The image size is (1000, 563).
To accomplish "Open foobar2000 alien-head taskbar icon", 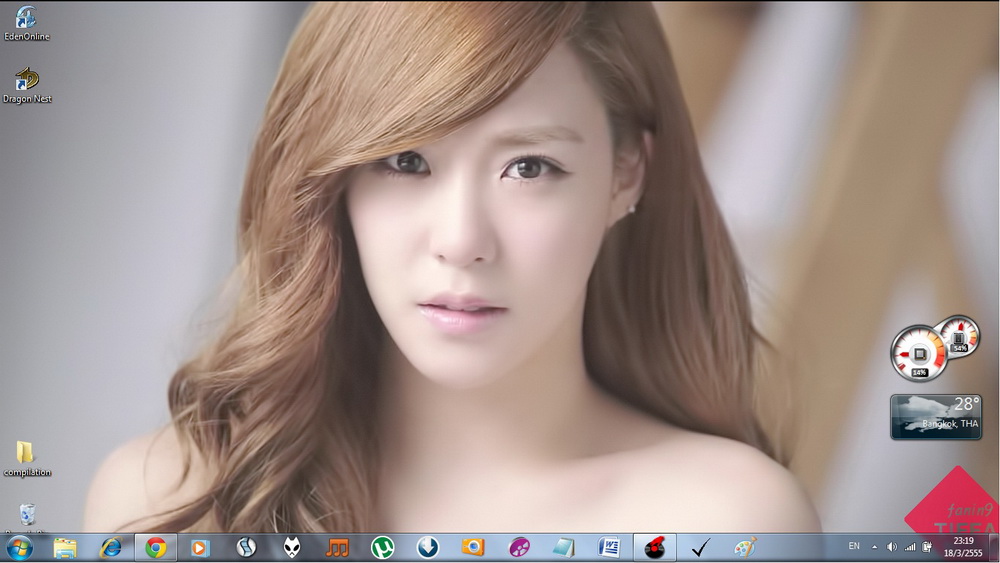I will 291,548.
